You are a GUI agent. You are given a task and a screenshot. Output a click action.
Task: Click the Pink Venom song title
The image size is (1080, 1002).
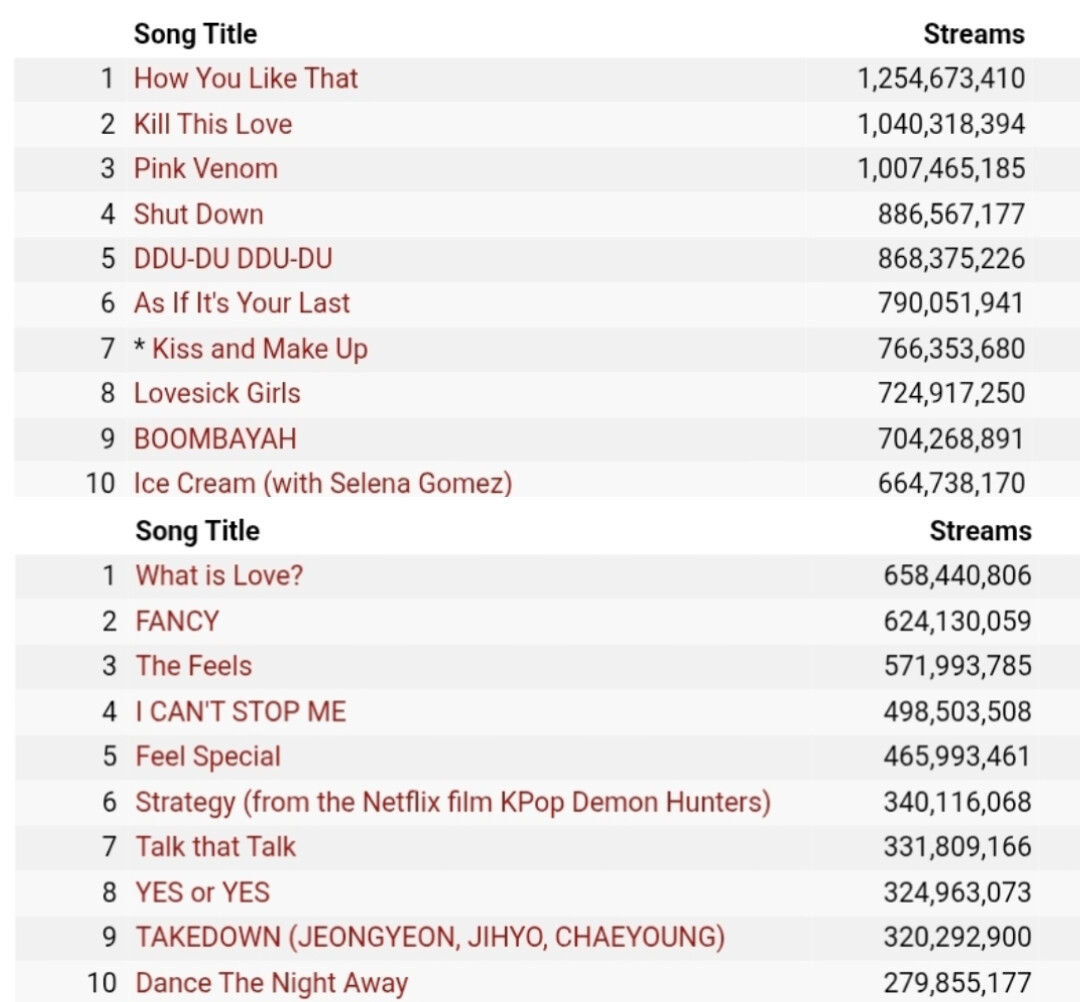pos(206,169)
